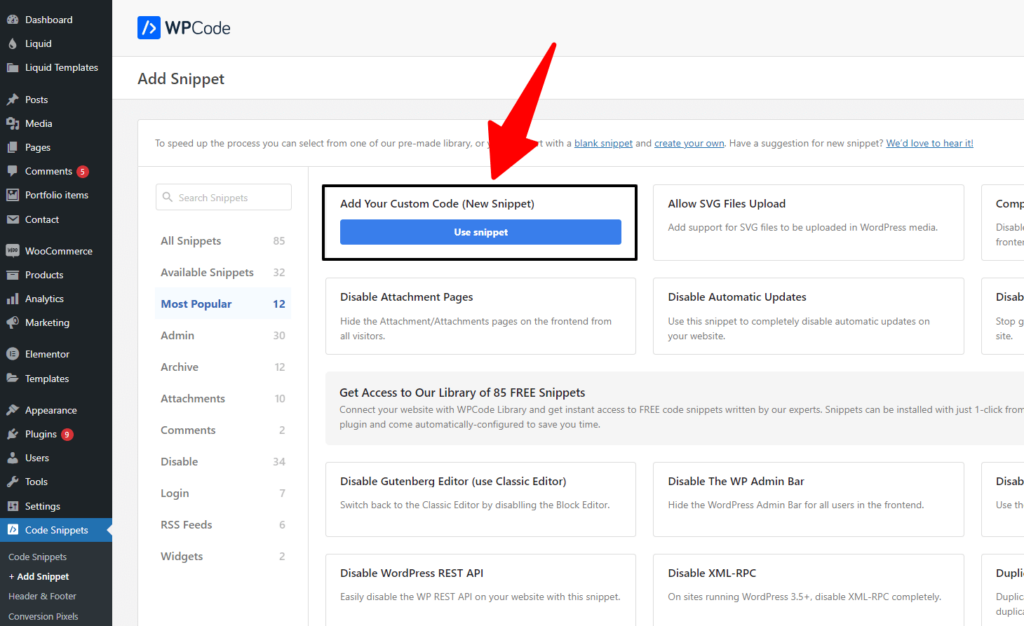Select the Code Snippets scissors icon
Viewport: 1024px width, 626px height.
(14, 530)
